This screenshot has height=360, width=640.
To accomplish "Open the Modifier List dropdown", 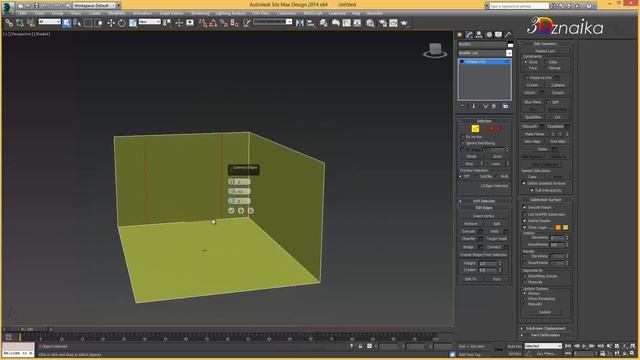I will click(x=509, y=53).
